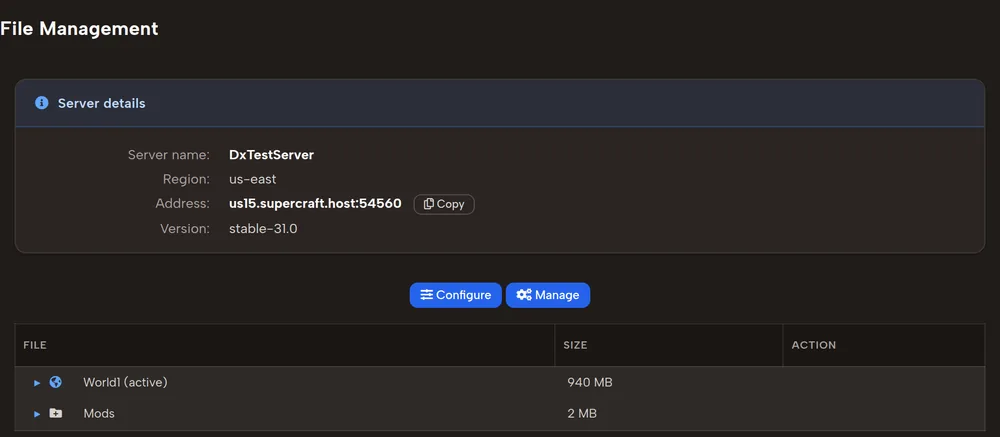
Task: Click the stable-31.0 version value
Action: 263,228
